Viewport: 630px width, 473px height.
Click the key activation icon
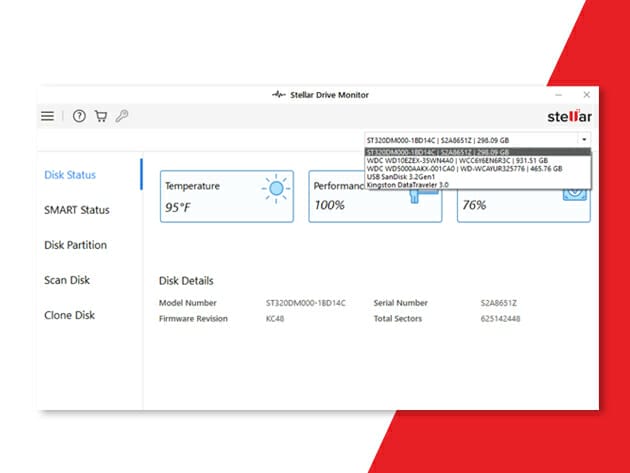click(x=122, y=116)
